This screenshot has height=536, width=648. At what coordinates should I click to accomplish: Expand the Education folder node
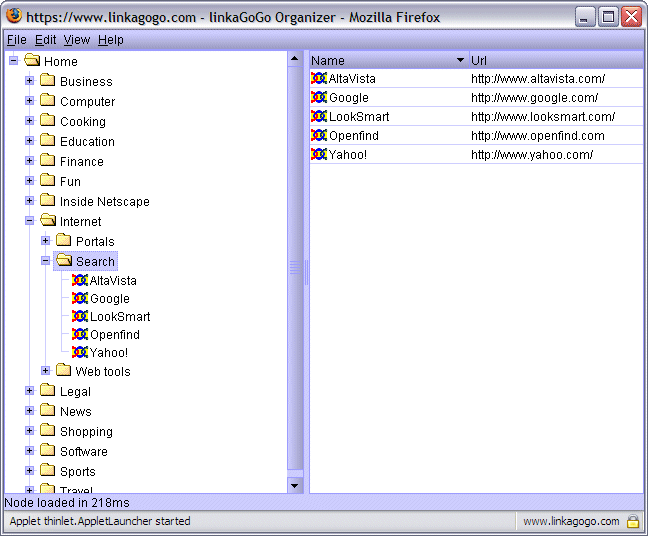pos(29,141)
